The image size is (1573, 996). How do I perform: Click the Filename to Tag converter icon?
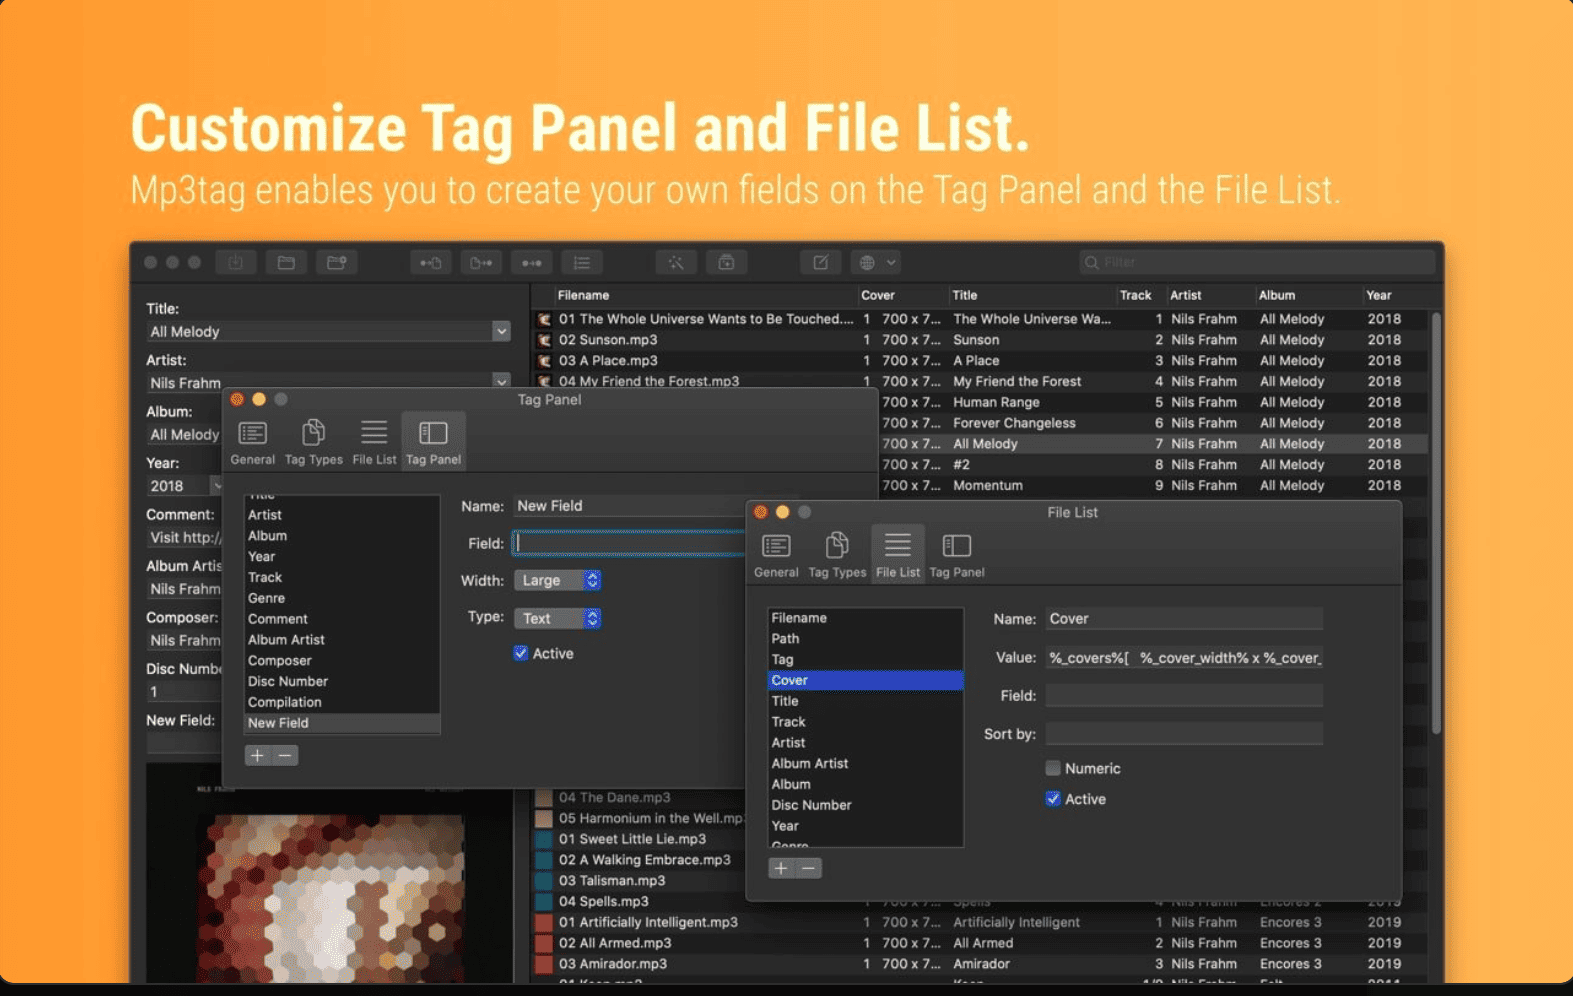click(481, 263)
